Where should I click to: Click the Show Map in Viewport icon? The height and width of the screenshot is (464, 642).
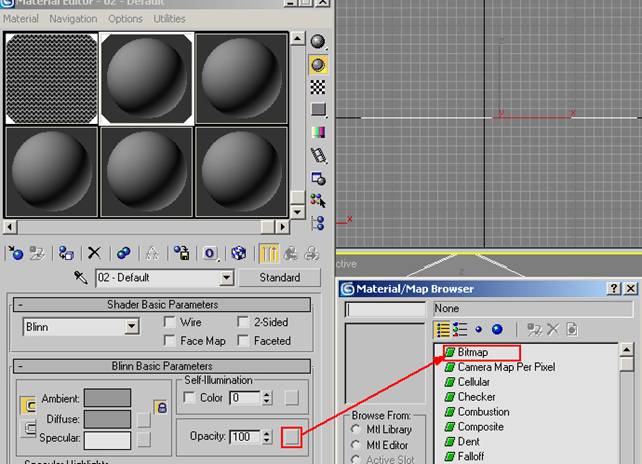[239, 253]
